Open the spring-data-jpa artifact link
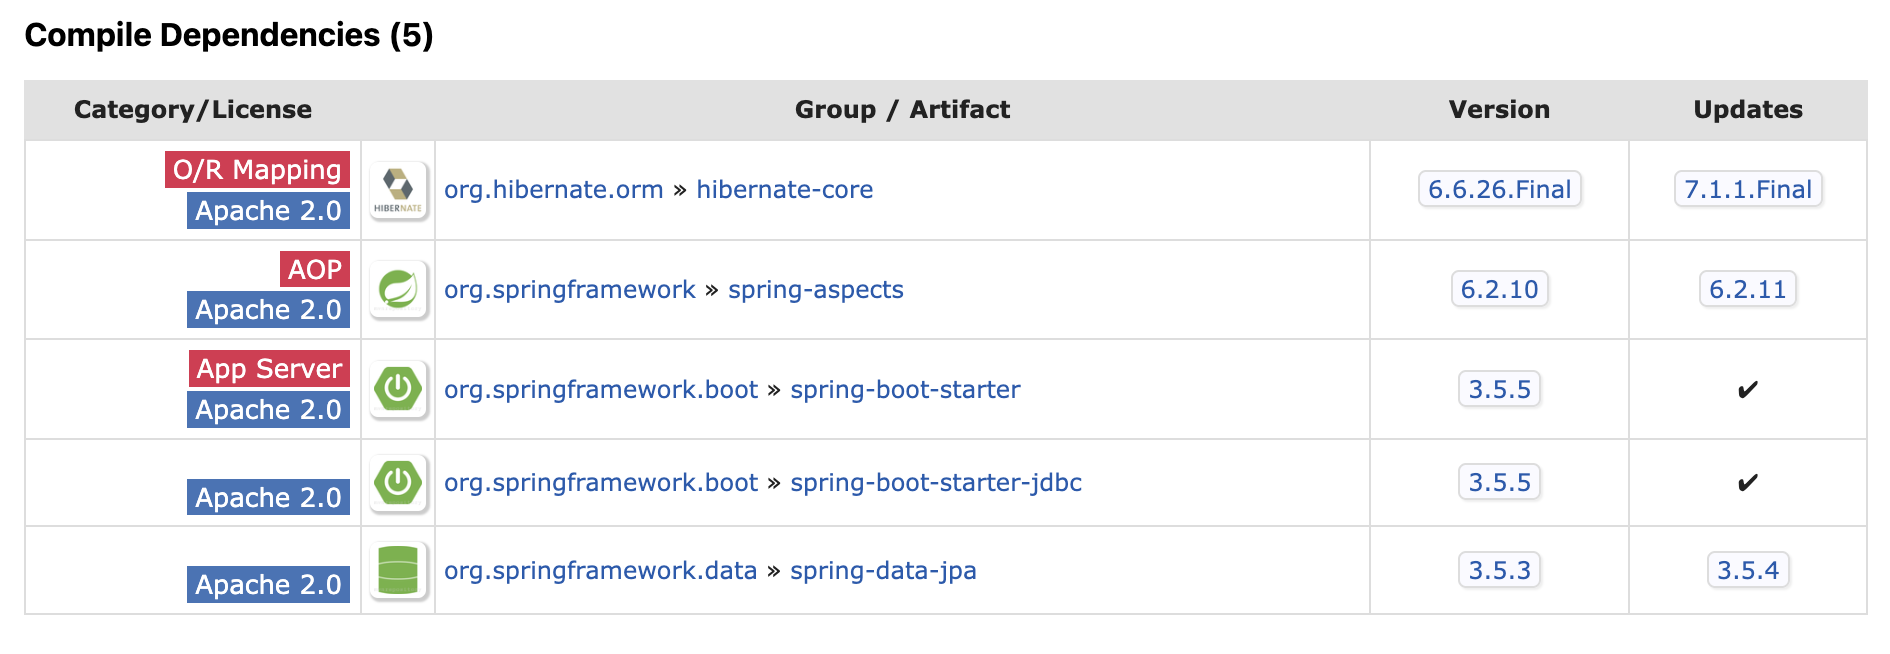 pyautogui.click(x=883, y=570)
